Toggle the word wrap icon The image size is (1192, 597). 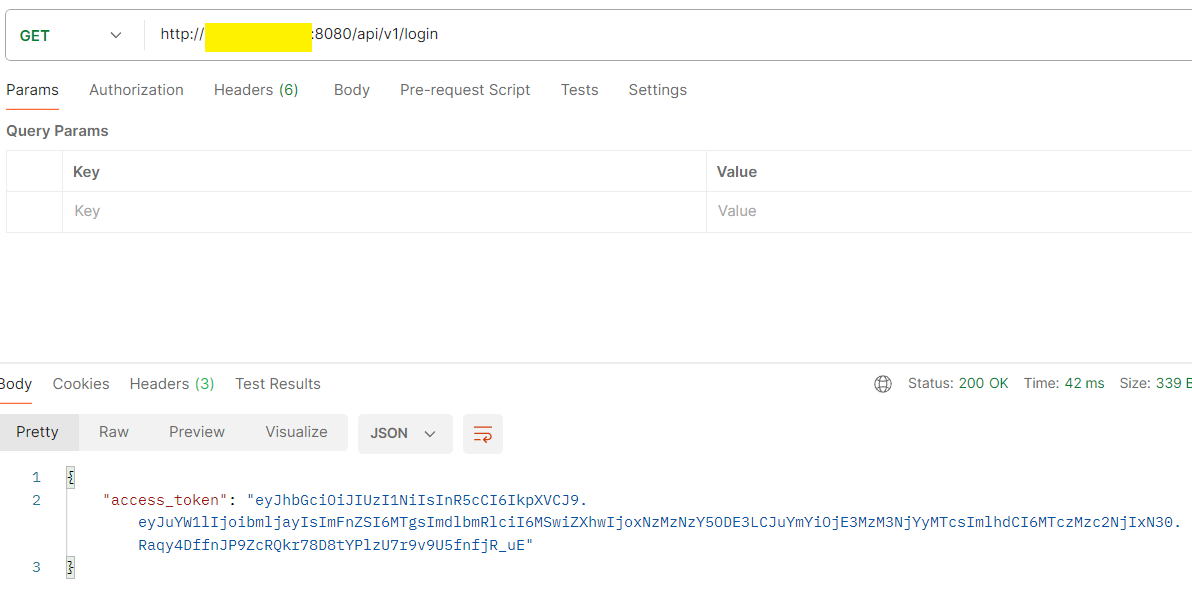click(483, 434)
